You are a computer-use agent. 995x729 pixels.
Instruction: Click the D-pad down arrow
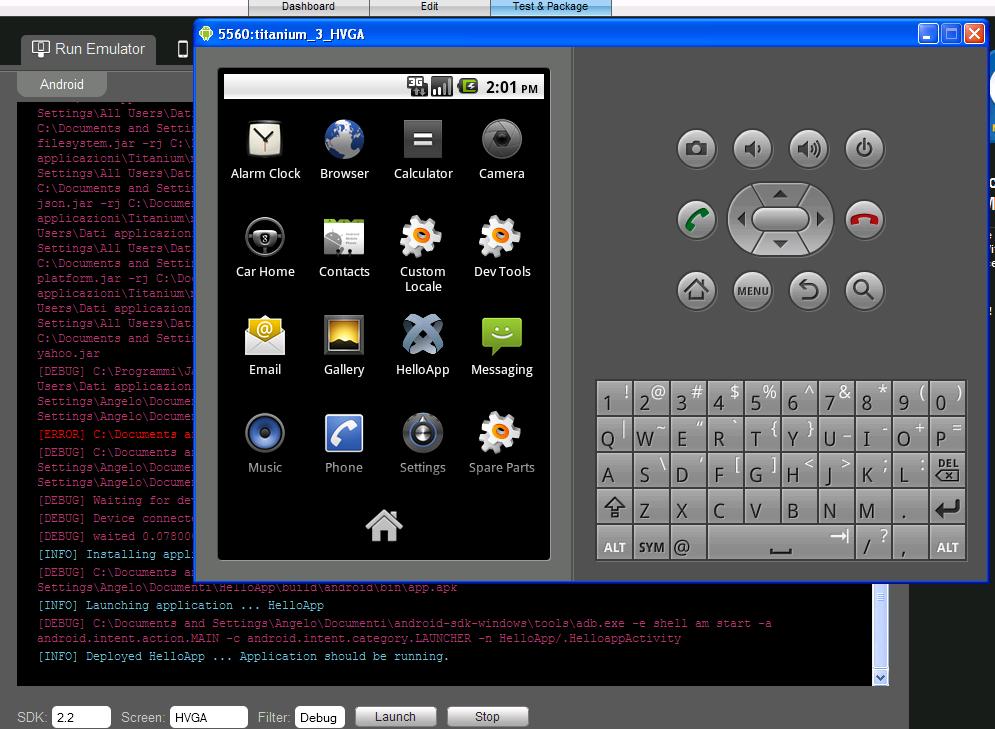[781, 245]
